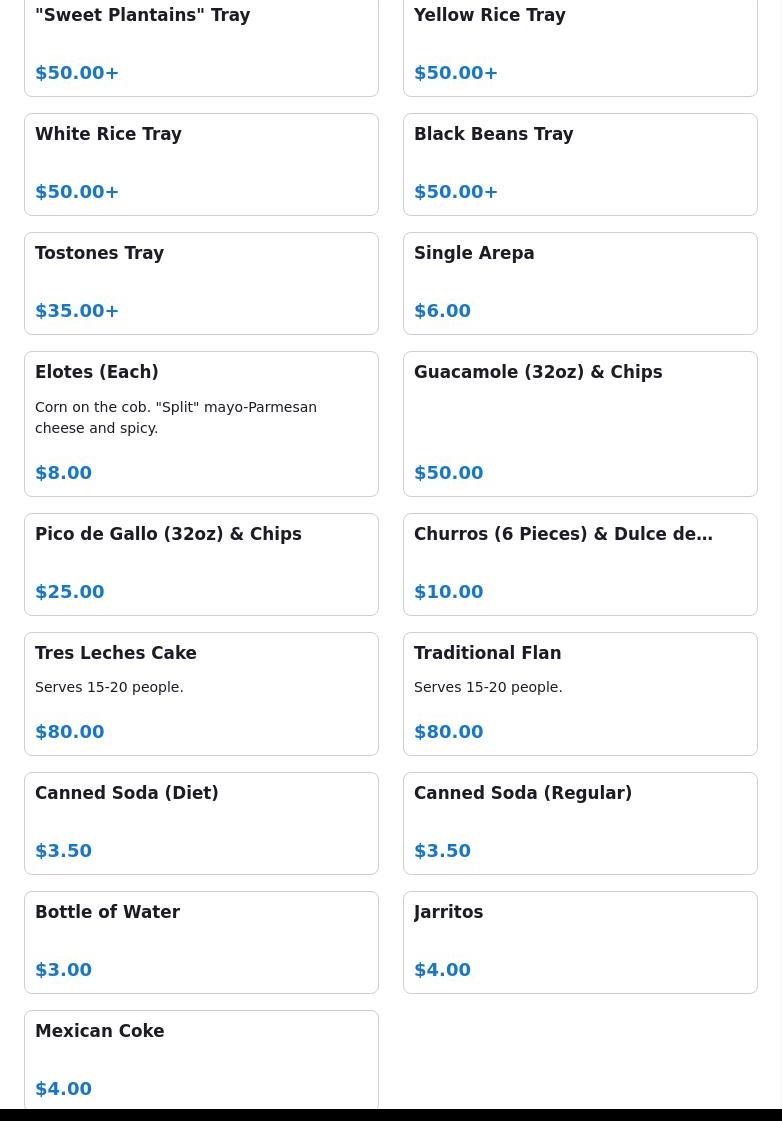The width and height of the screenshot is (782, 1121).
Task: Open Black Beans Tray item
Action: 580,163
